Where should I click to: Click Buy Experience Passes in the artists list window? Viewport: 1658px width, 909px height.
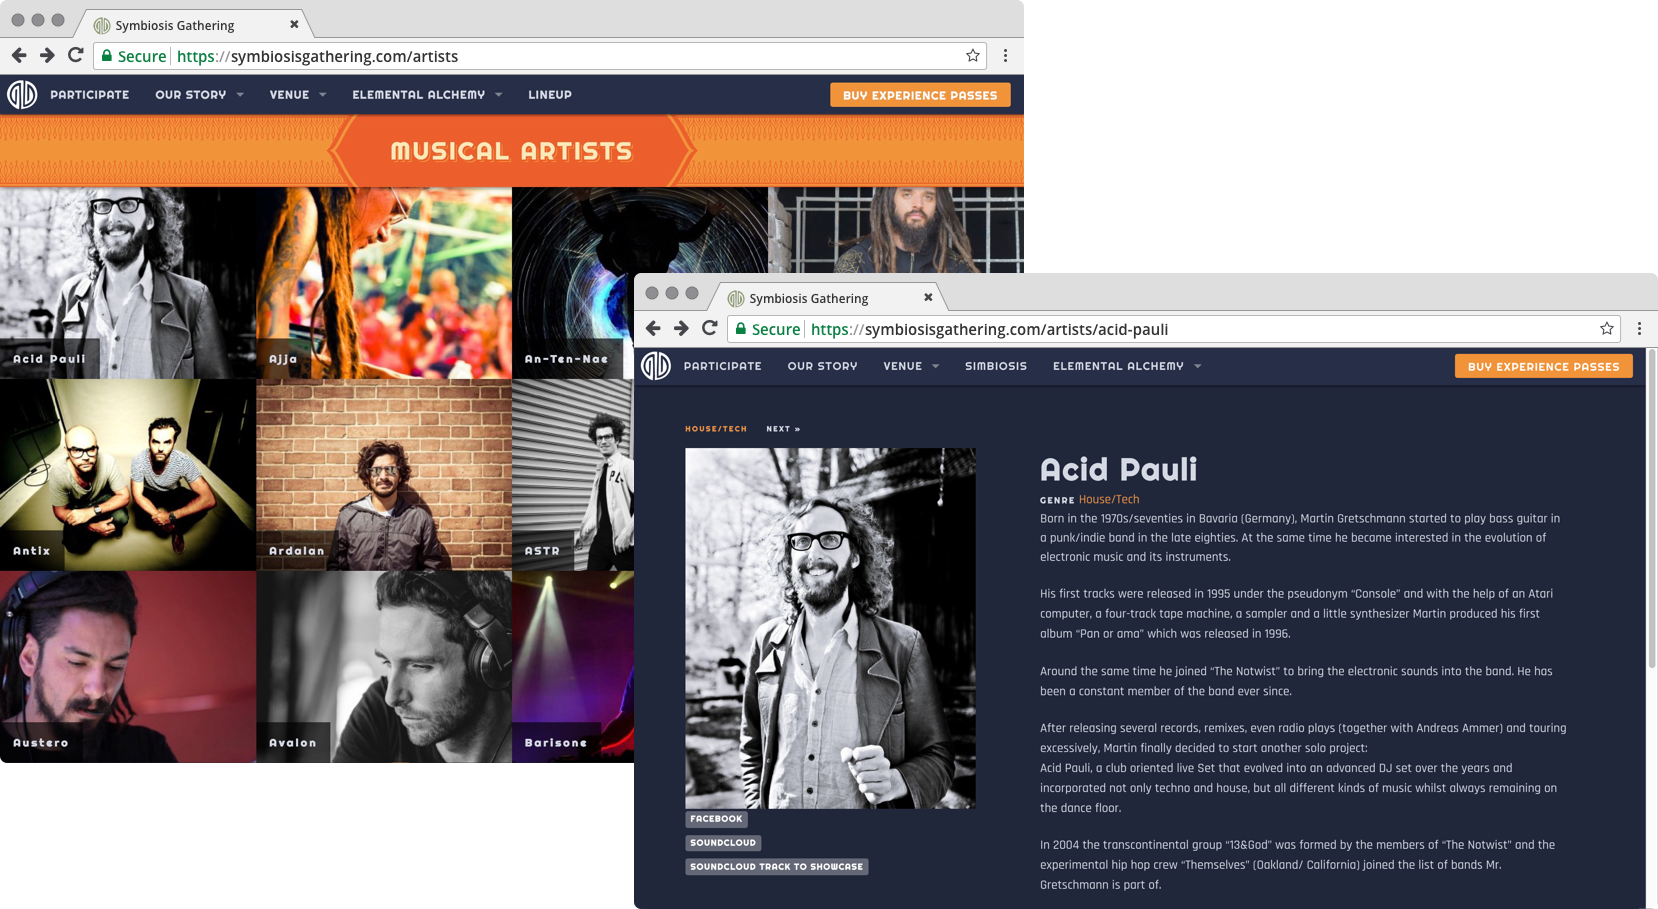(x=920, y=95)
